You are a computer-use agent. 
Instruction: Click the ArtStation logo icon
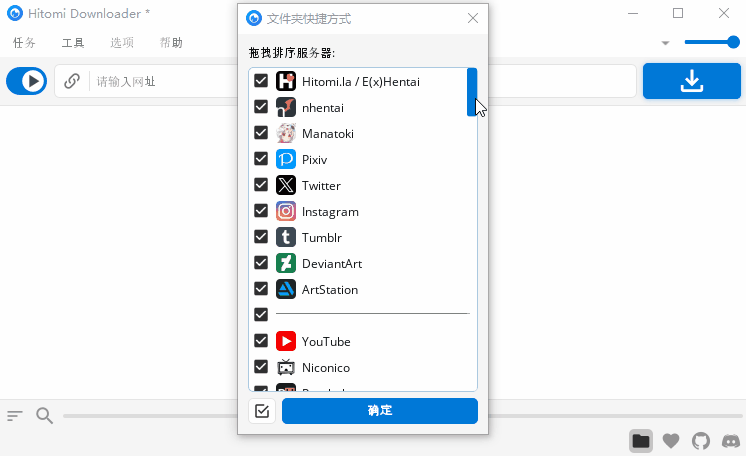click(x=286, y=289)
